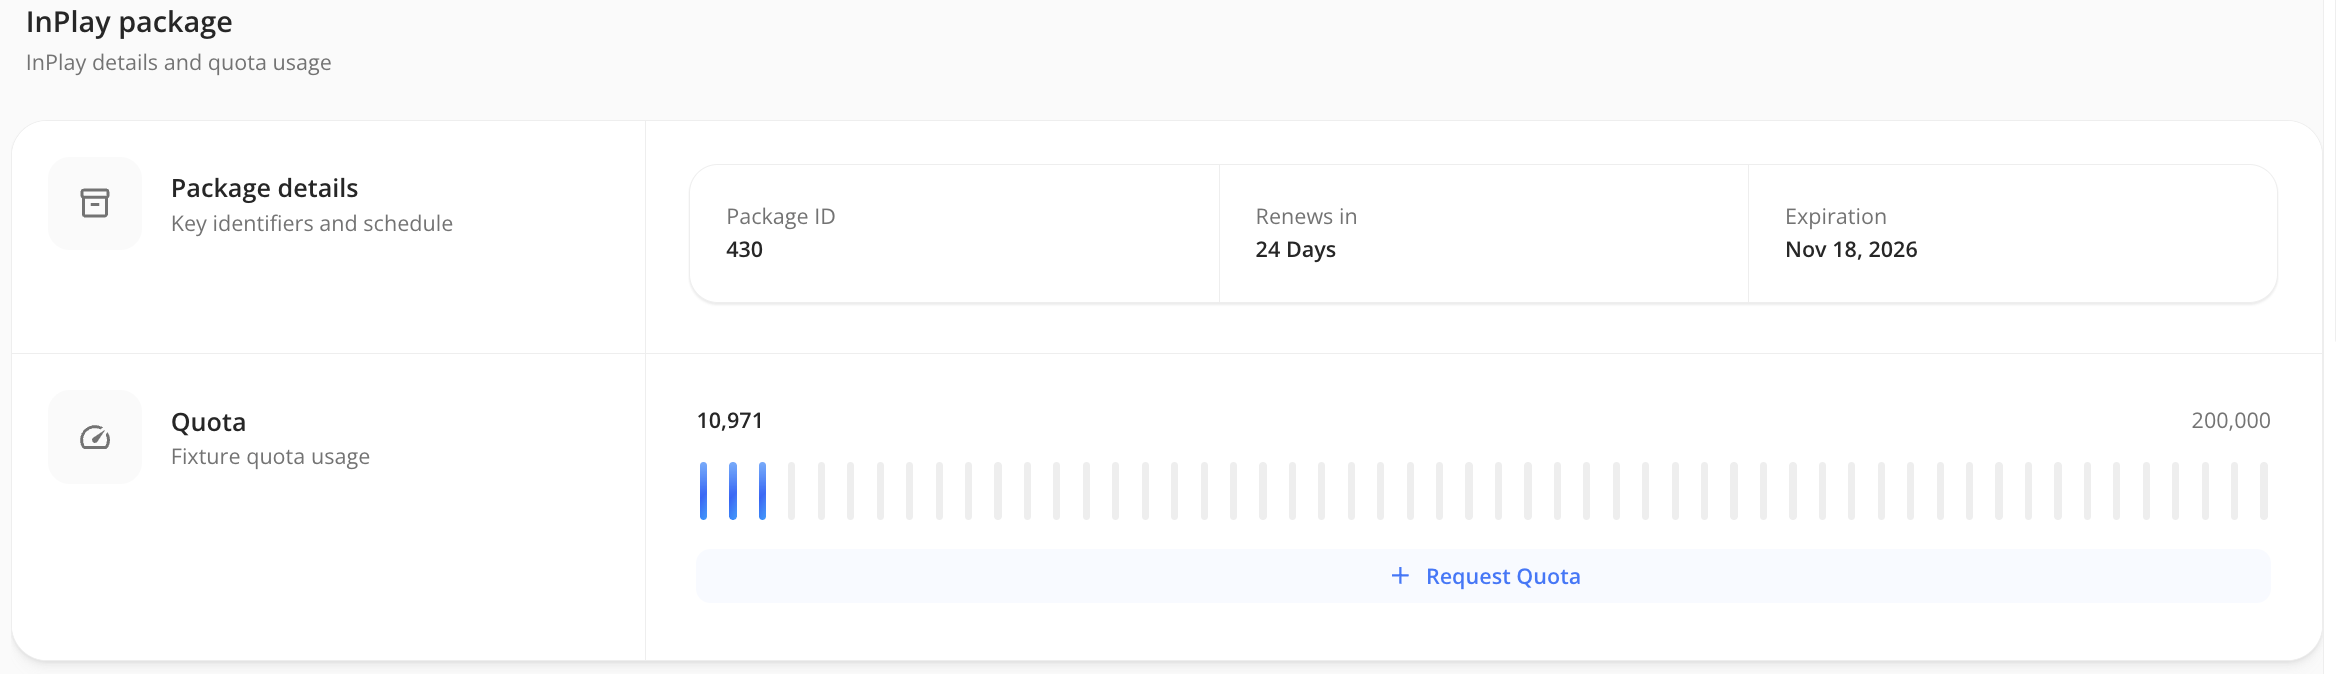This screenshot has width=2336, height=674.
Task: Click the Renews in 24 Days field
Action: point(1483,233)
